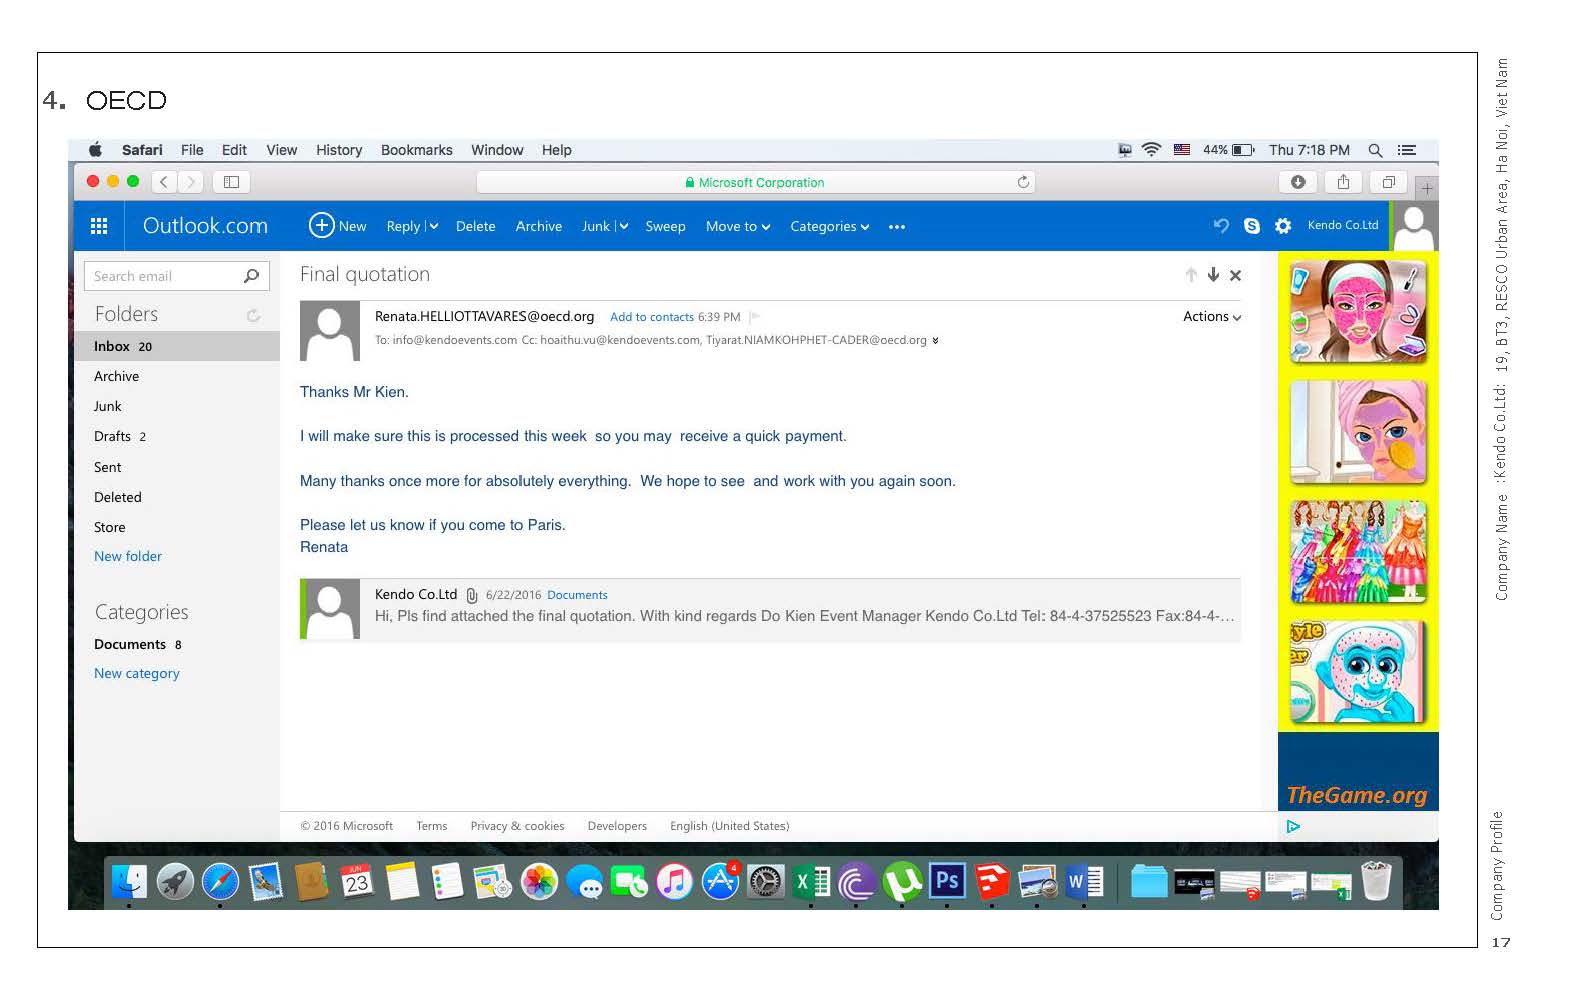Click the undo arrow in Outlook header
The image size is (1579, 1000).
(x=1221, y=226)
